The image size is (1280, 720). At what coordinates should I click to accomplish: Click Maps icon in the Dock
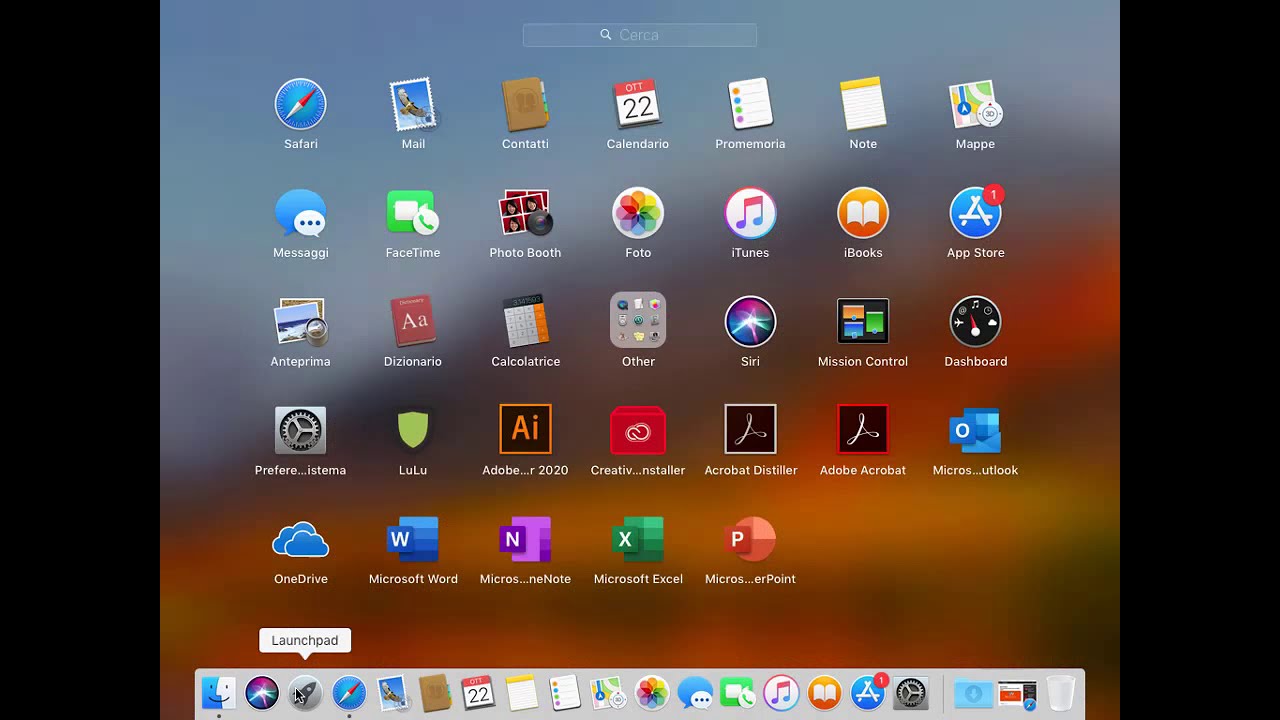pos(608,692)
